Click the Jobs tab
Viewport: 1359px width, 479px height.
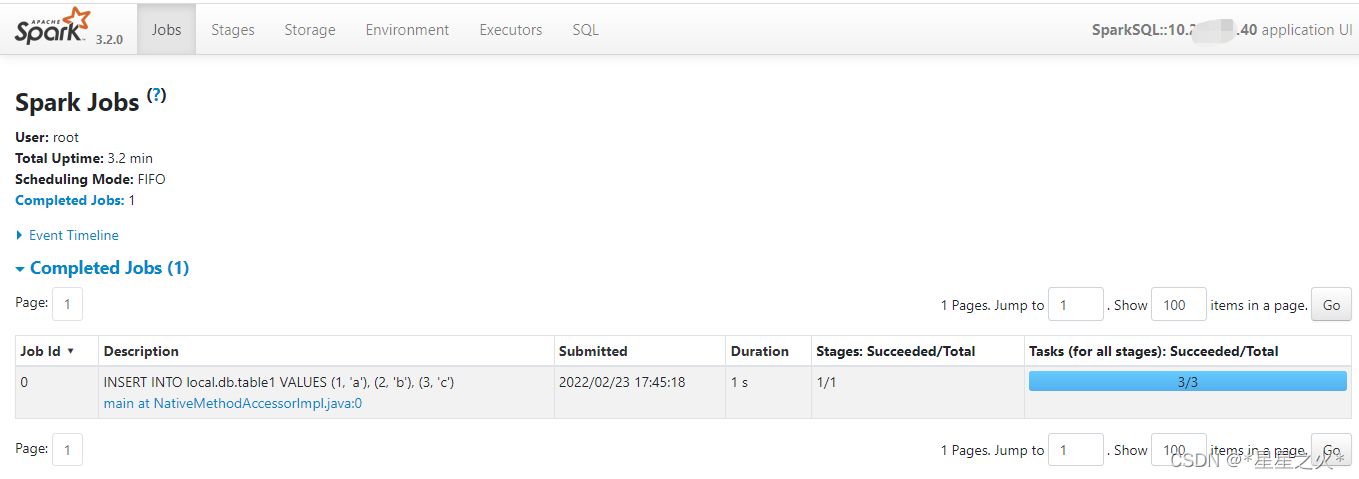[166, 30]
